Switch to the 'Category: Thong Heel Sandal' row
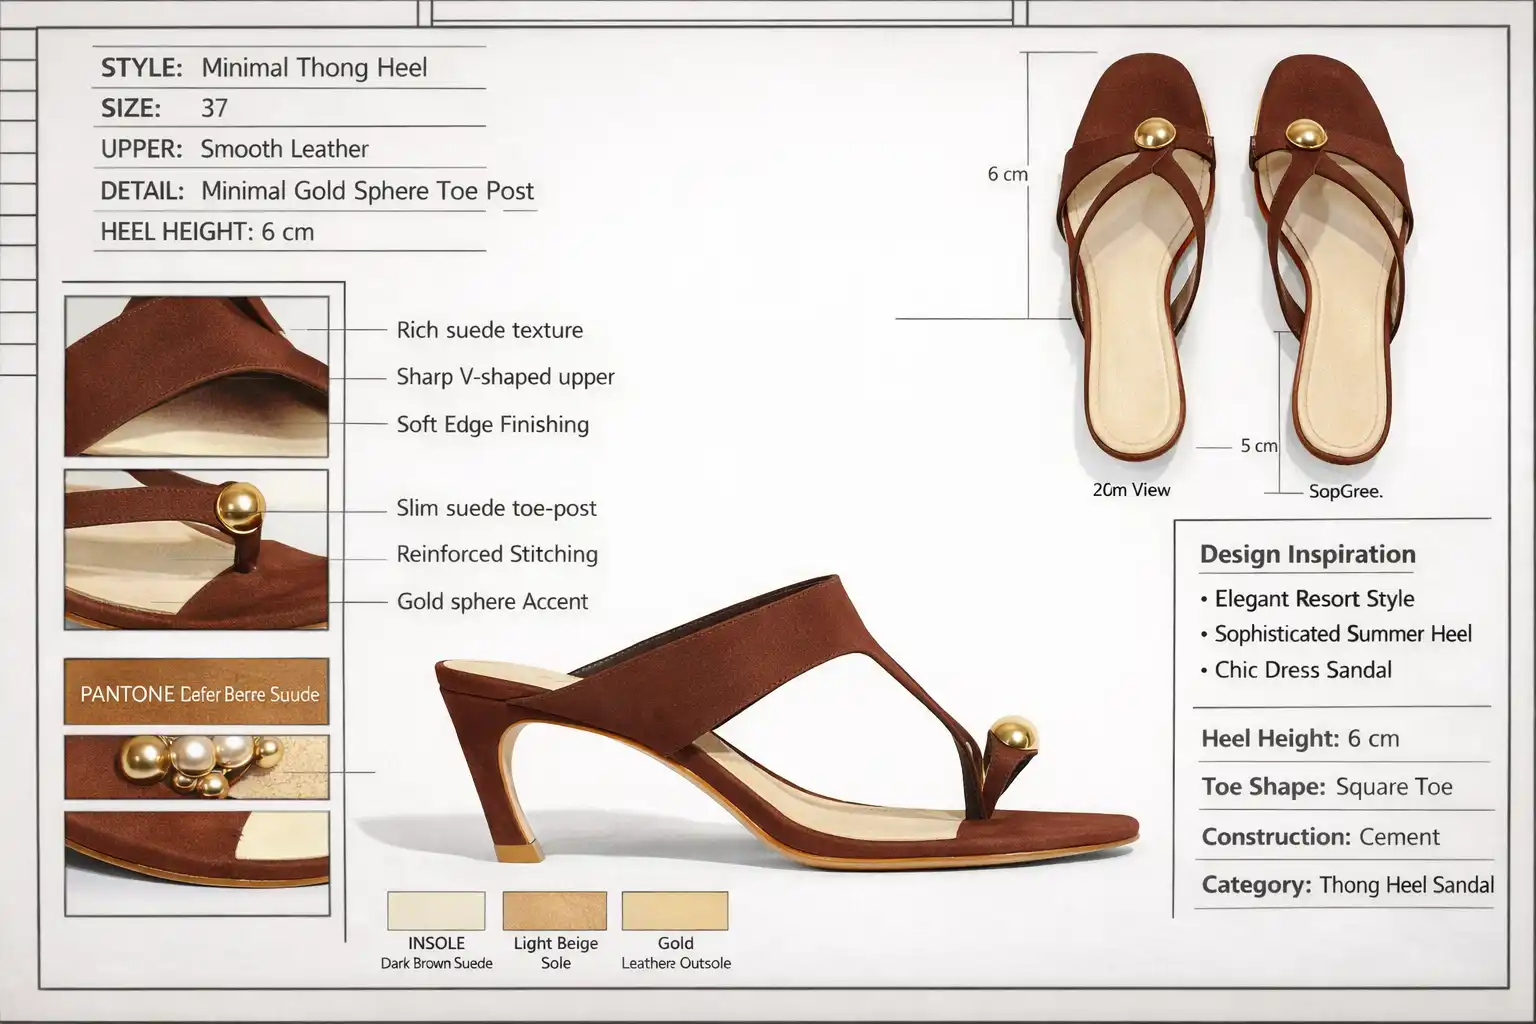The width and height of the screenshot is (1536, 1024). 1344,885
